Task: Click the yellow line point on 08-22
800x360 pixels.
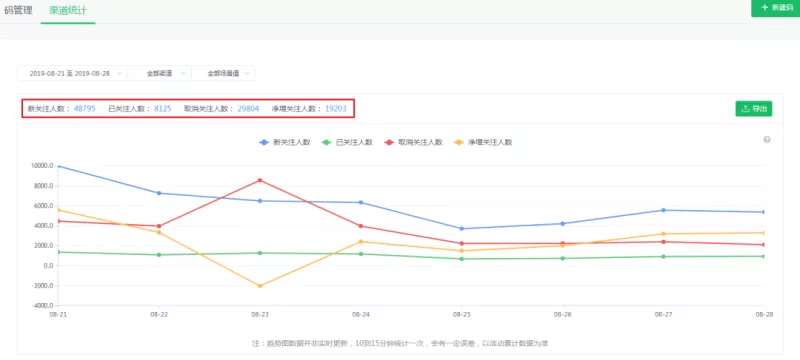Action: (x=159, y=233)
